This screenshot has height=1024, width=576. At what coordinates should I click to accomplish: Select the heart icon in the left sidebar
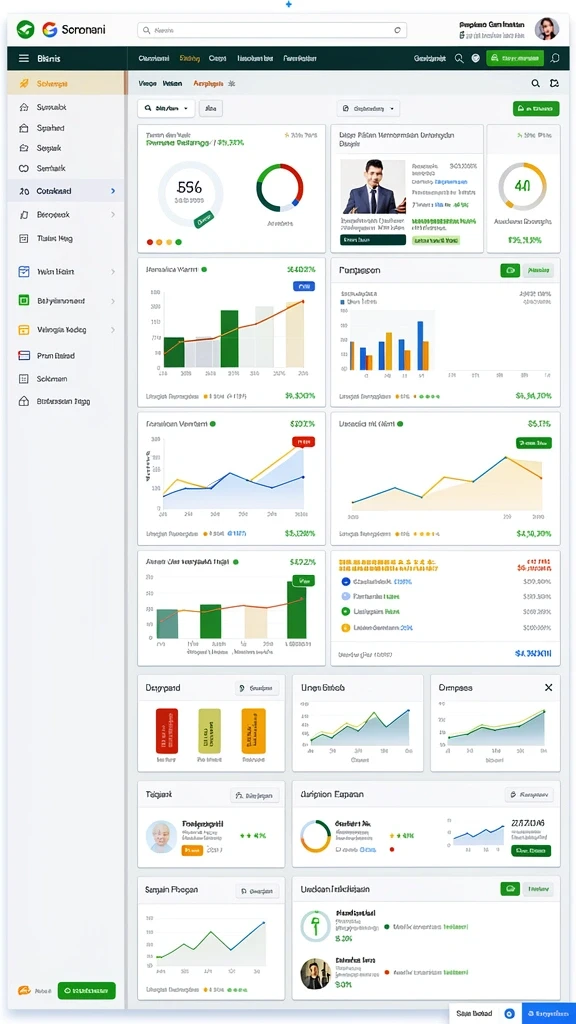[x=24, y=168]
